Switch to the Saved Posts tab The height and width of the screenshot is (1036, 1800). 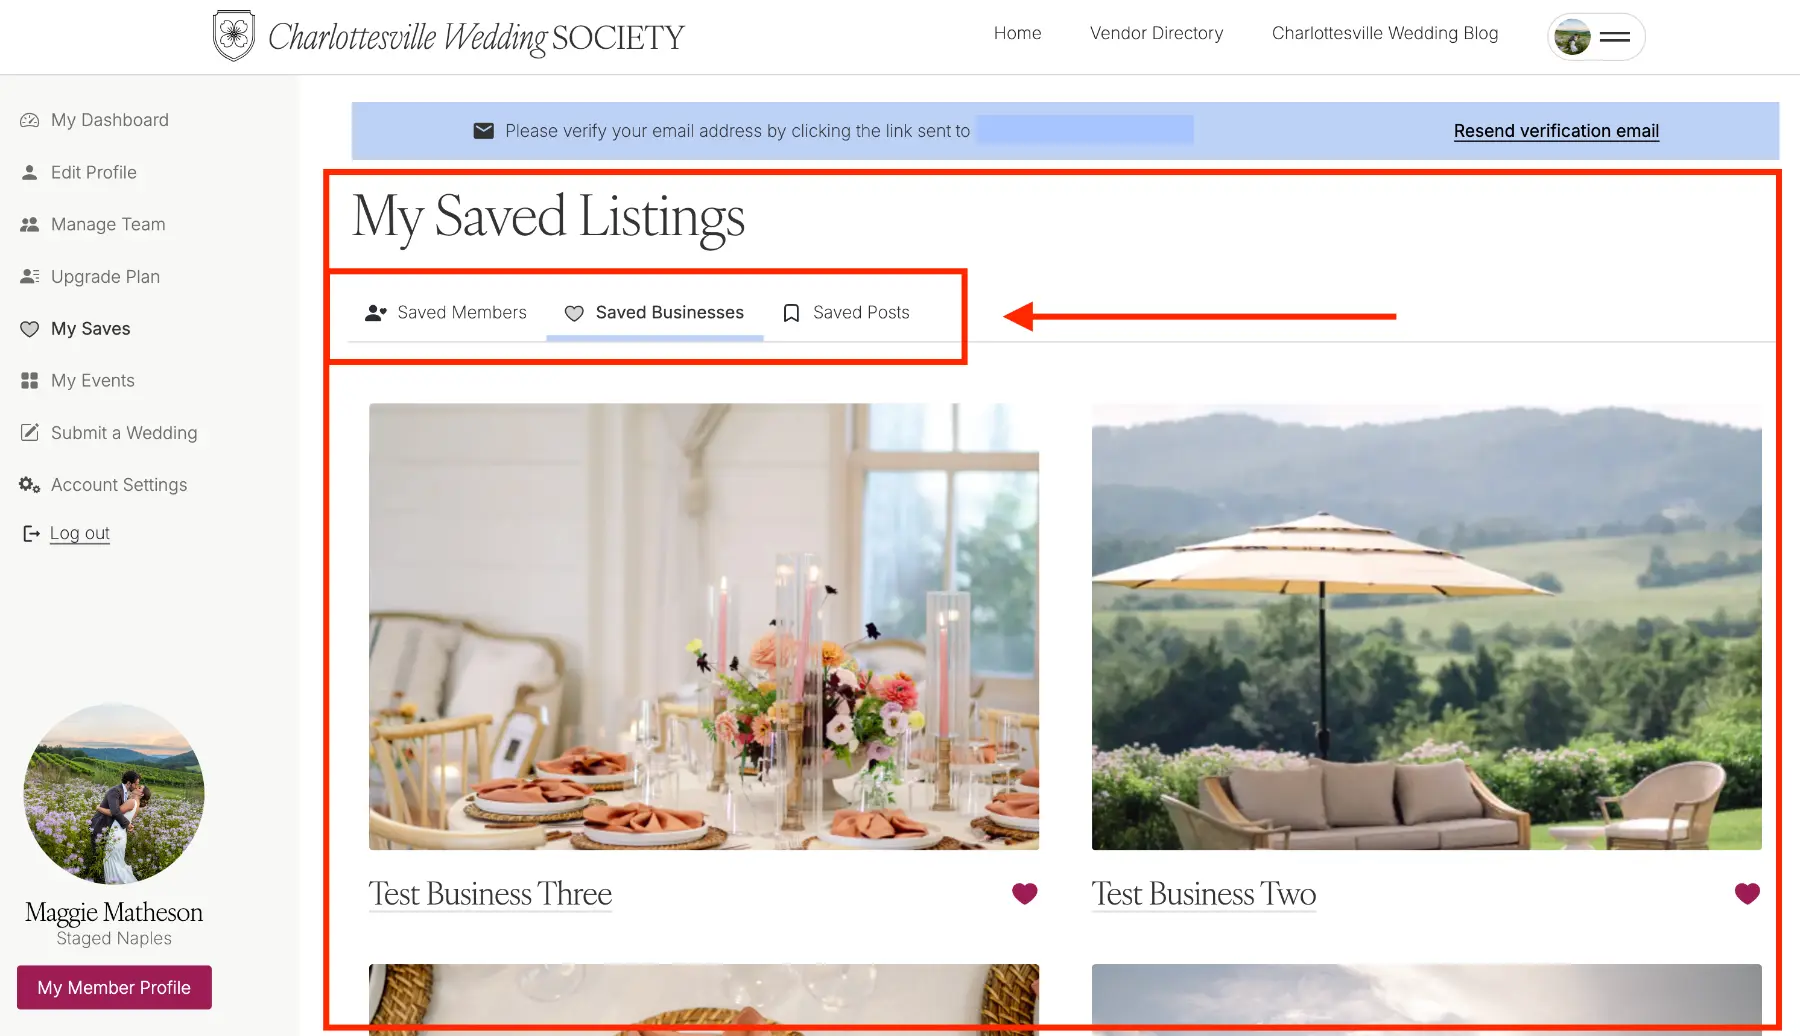tap(846, 313)
